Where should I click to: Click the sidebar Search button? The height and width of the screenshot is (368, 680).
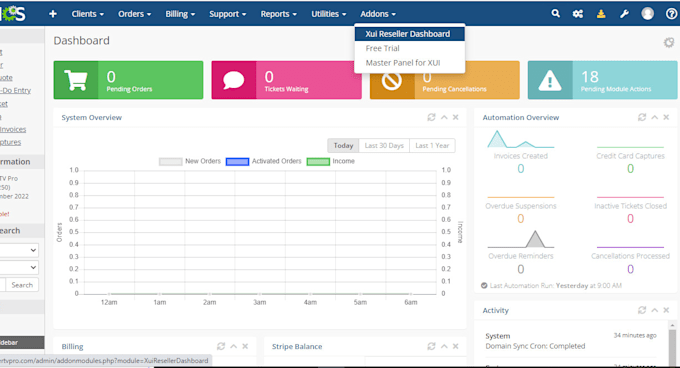click(22, 285)
